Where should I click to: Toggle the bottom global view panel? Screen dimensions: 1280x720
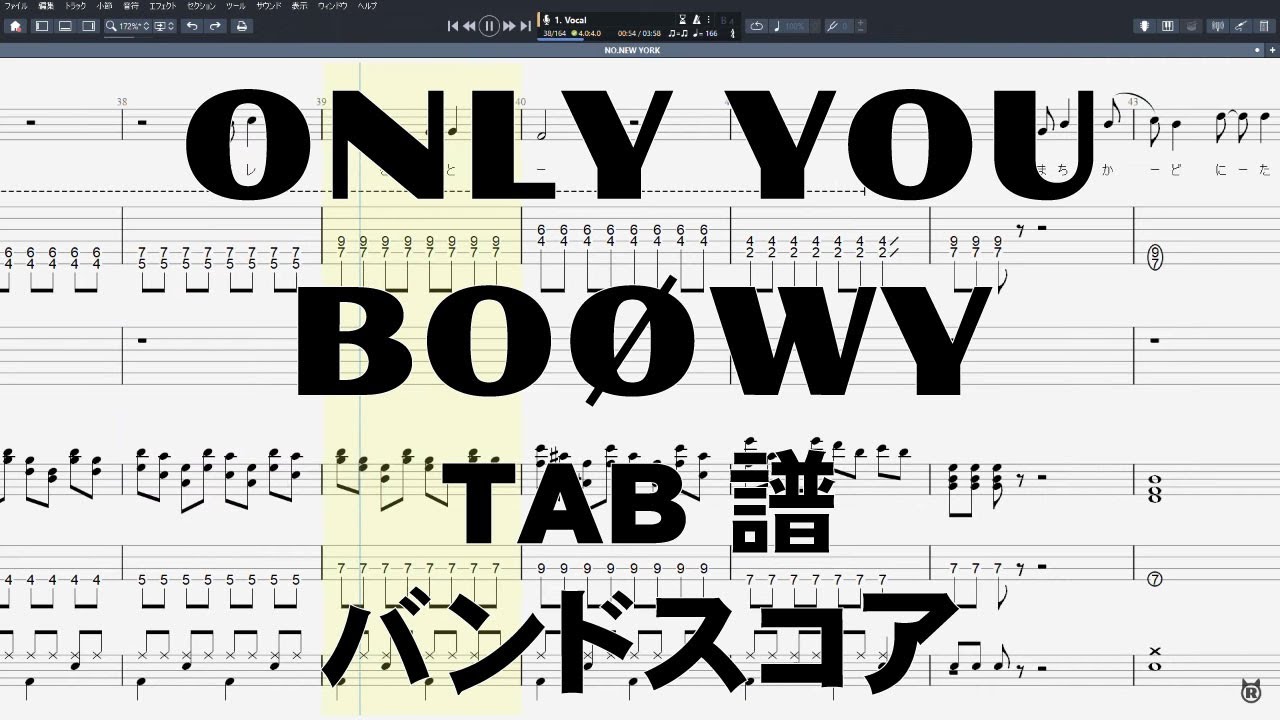point(65,26)
